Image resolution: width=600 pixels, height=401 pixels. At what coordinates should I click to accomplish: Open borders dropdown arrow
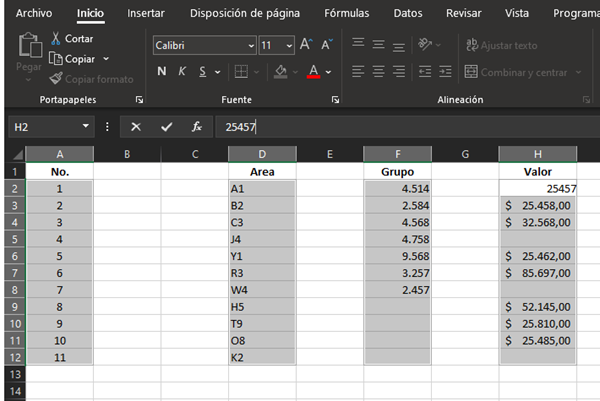coord(256,72)
